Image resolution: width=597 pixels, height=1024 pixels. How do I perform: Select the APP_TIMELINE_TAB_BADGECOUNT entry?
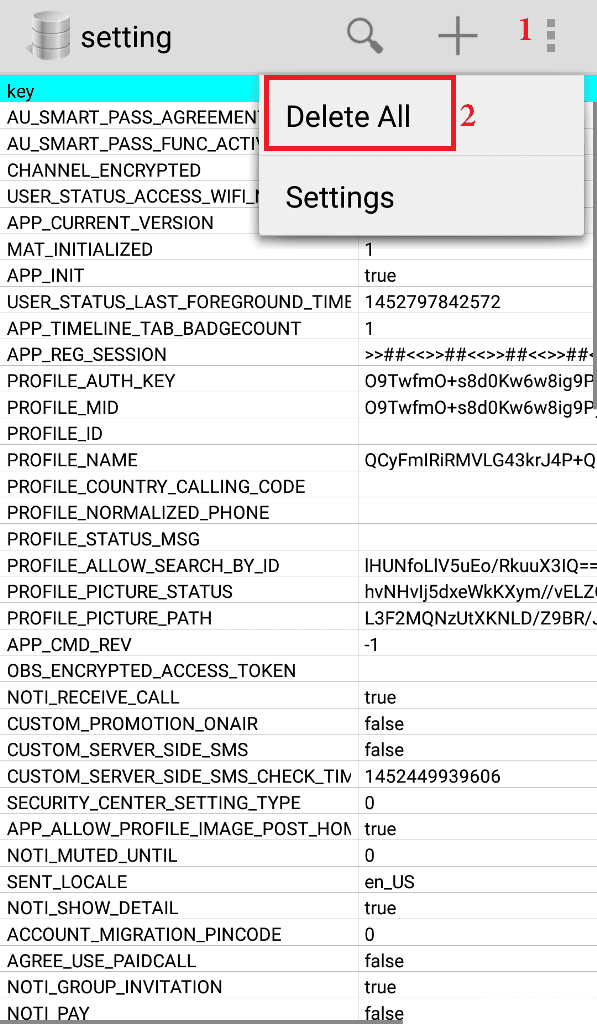tap(120, 328)
